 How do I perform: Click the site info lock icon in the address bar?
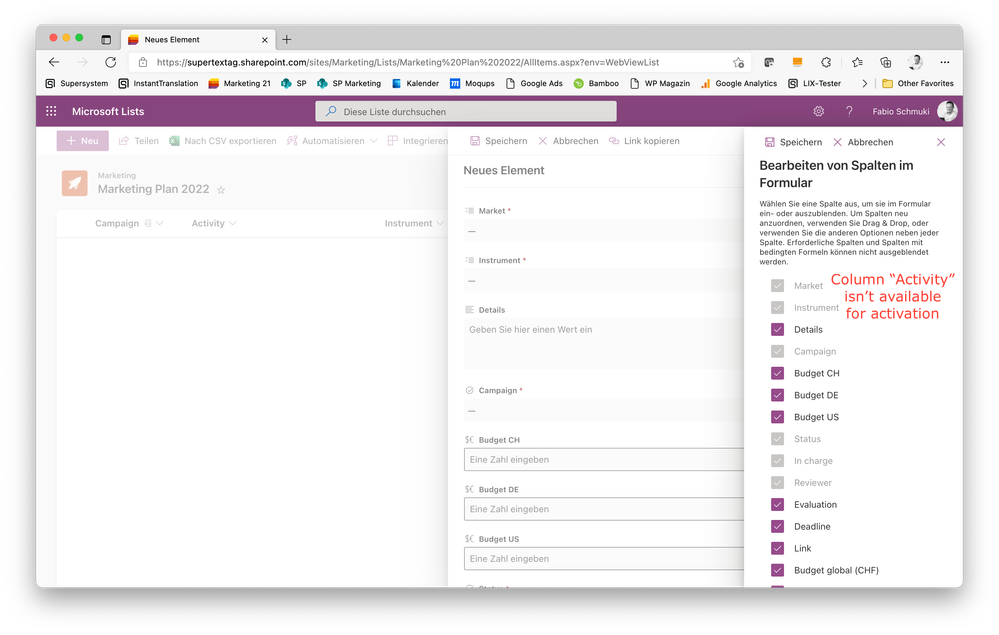[x=143, y=62]
